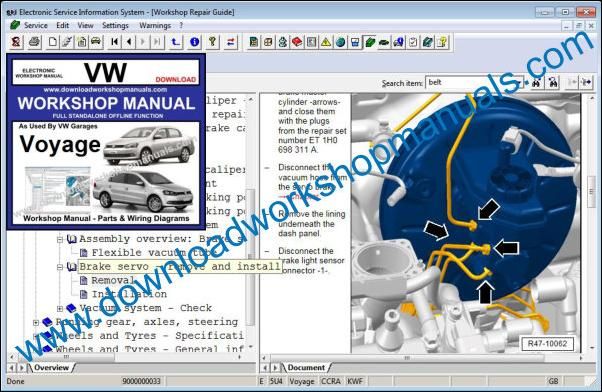Click the document pane scroll-up arrow
Image resolution: width=602 pixels, height=392 pixels.
[x=591, y=98]
